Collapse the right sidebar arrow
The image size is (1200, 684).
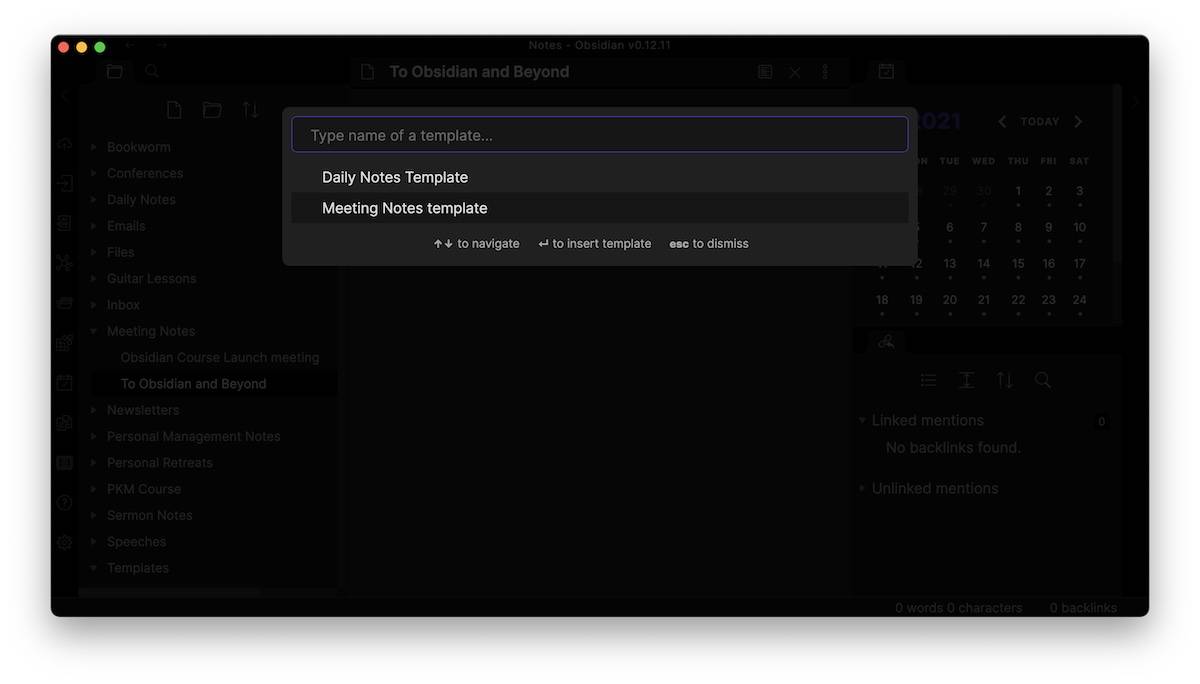[1135, 102]
